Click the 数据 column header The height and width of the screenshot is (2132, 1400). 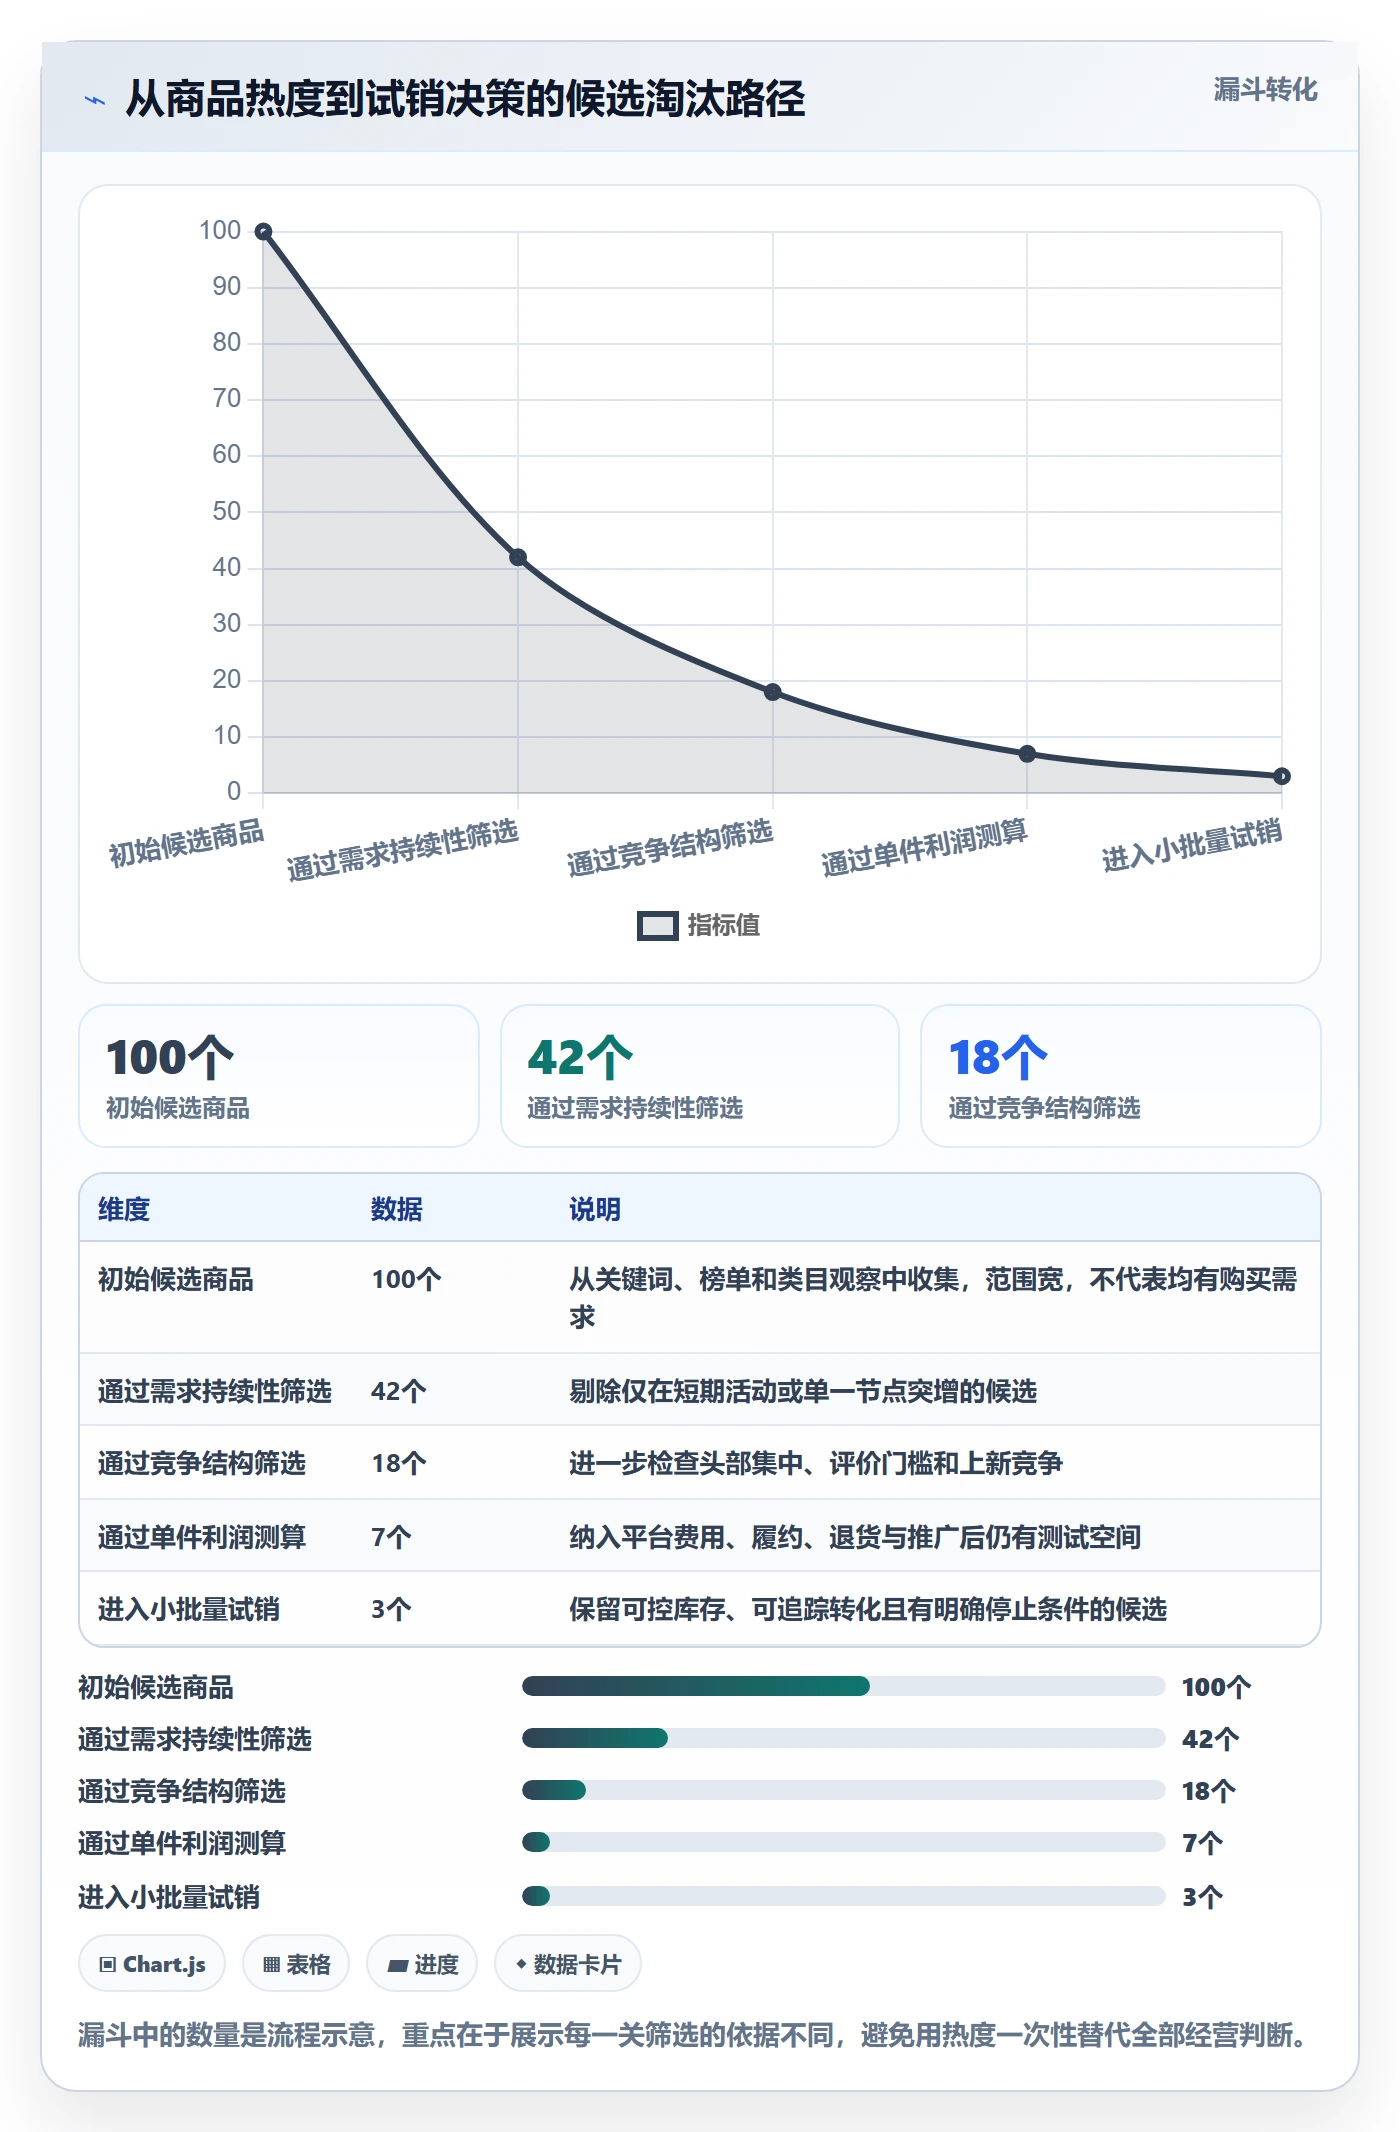[x=397, y=1209]
